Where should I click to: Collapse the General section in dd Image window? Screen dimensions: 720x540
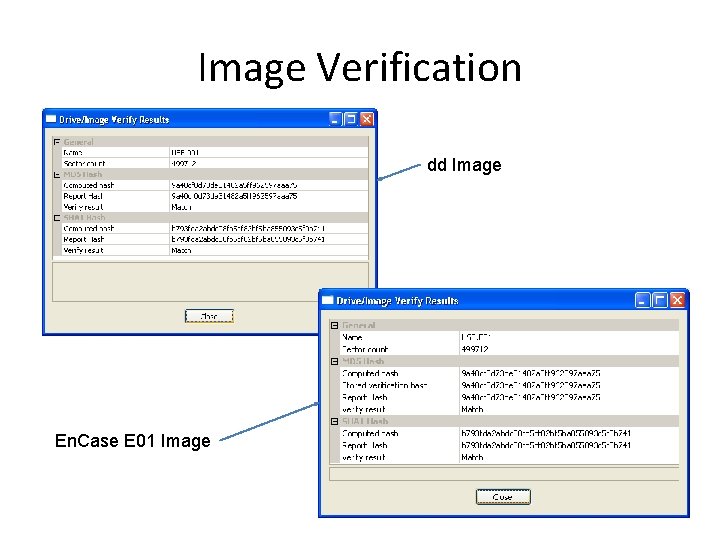tap(57, 142)
